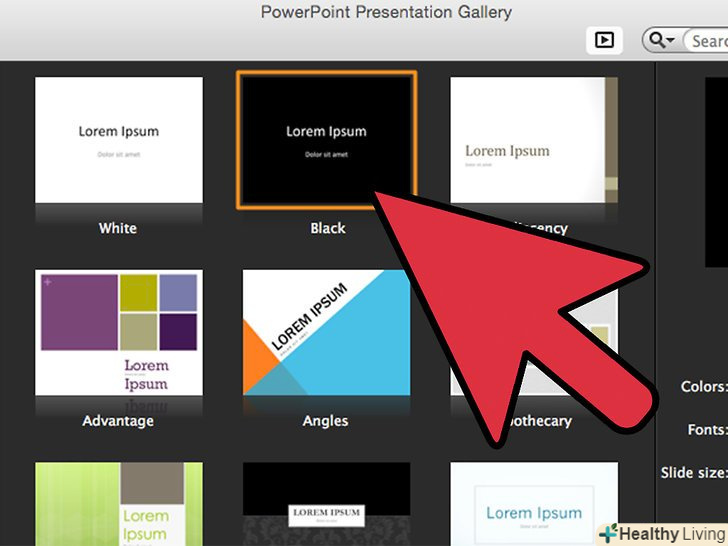Image resolution: width=728 pixels, height=546 pixels.
Task: Click into the Search field
Action: pos(707,41)
